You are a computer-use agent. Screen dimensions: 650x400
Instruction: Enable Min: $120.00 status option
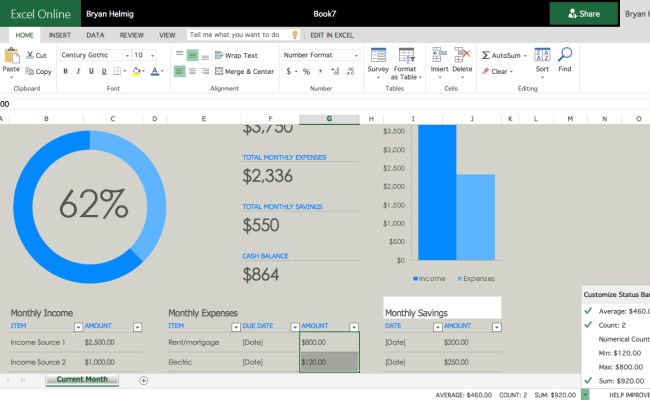620,353
